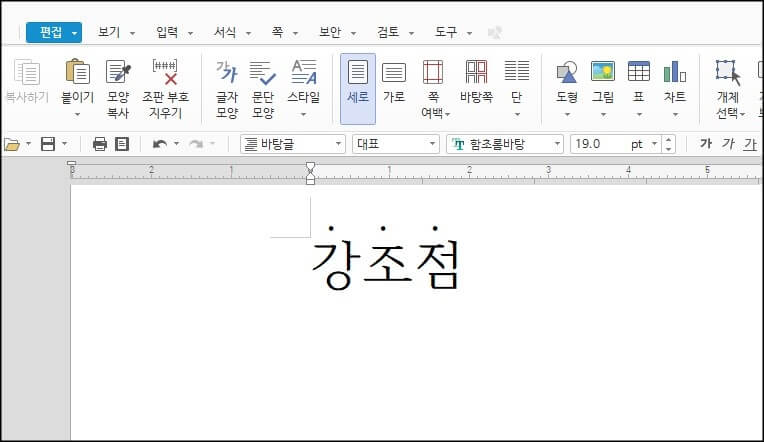This screenshot has height=442, width=764.
Task: Increase font size with up stepper
Action: (668, 139)
